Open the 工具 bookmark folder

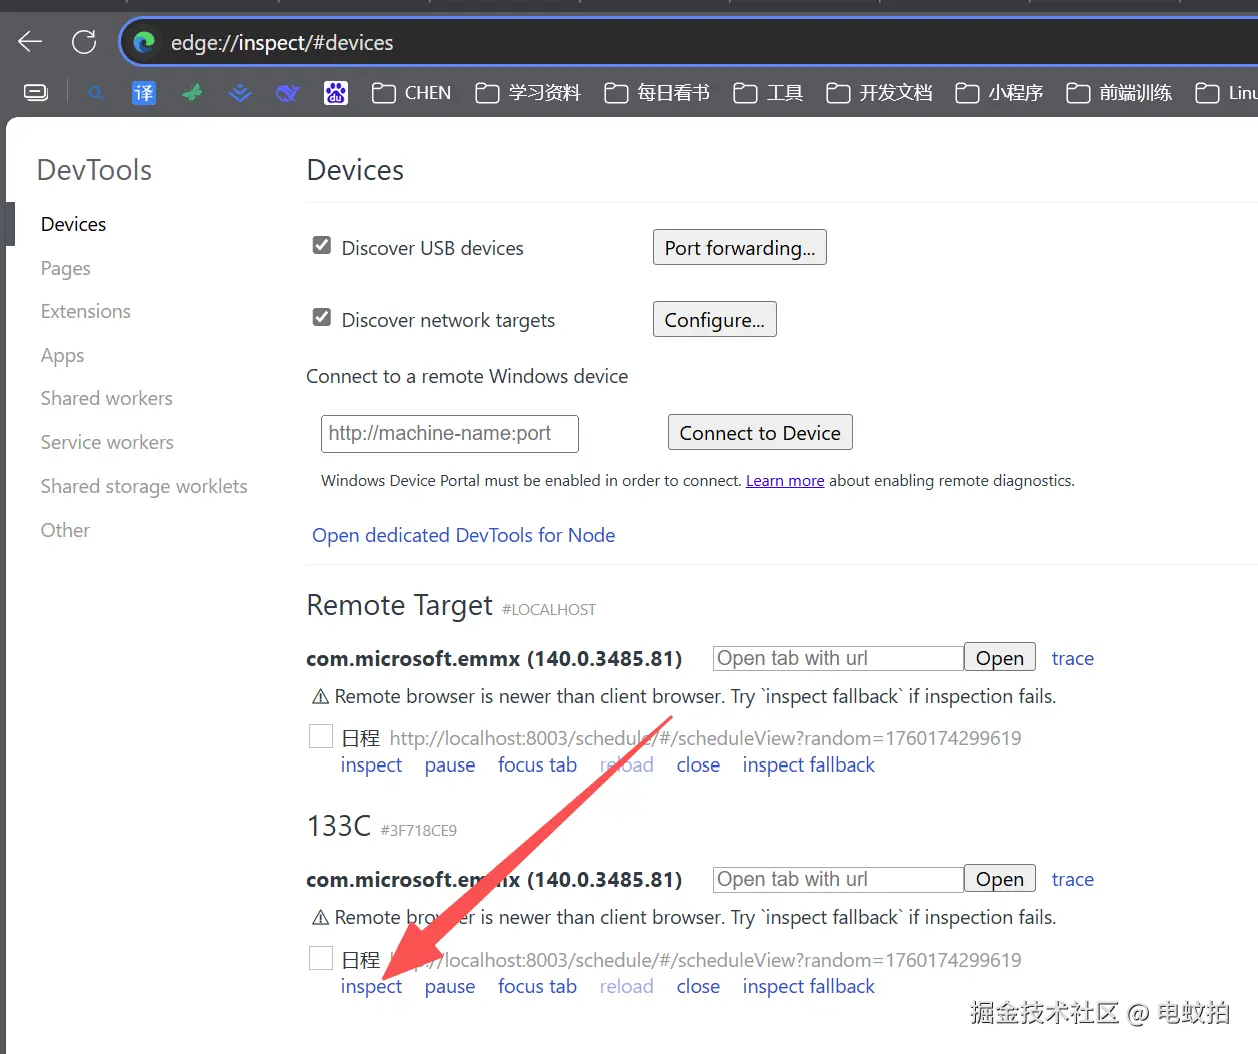coord(768,93)
